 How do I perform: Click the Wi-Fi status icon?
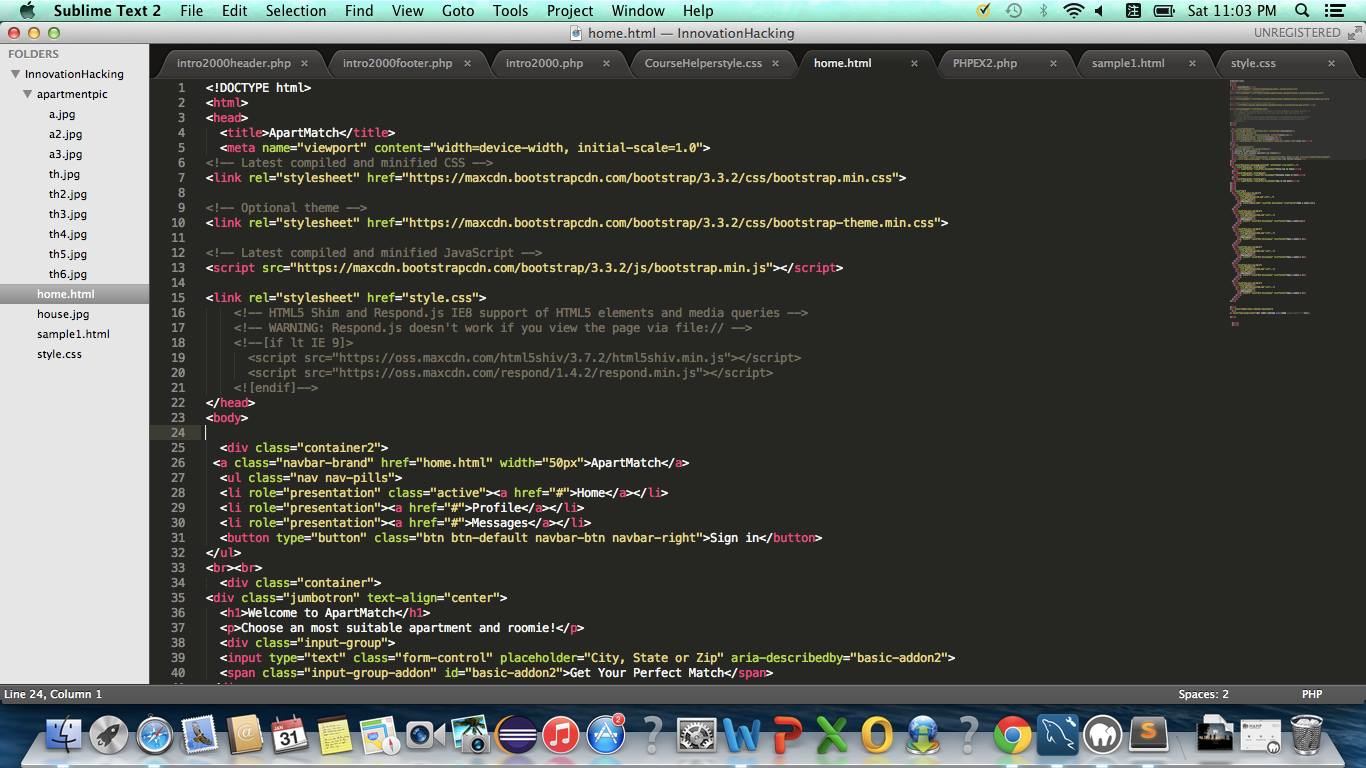click(x=1073, y=11)
